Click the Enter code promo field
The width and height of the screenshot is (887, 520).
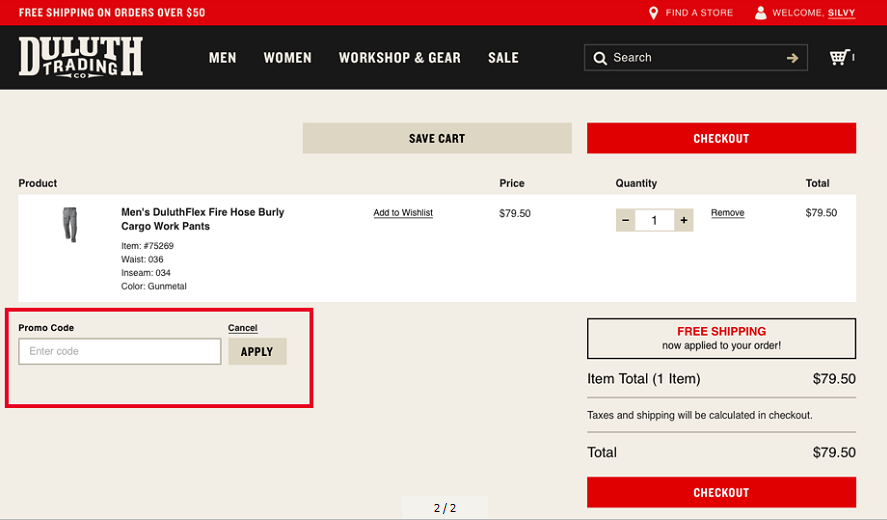(120, 351)
